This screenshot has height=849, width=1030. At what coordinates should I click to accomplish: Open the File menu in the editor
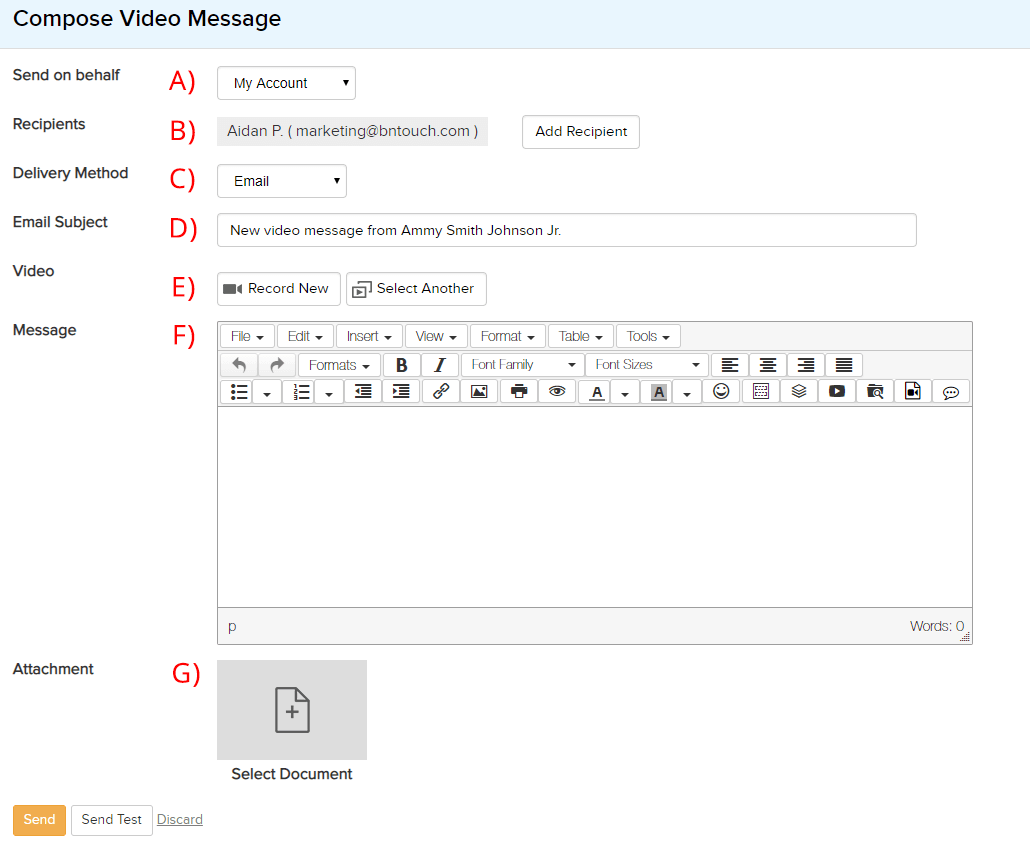(x=248, y=336)
